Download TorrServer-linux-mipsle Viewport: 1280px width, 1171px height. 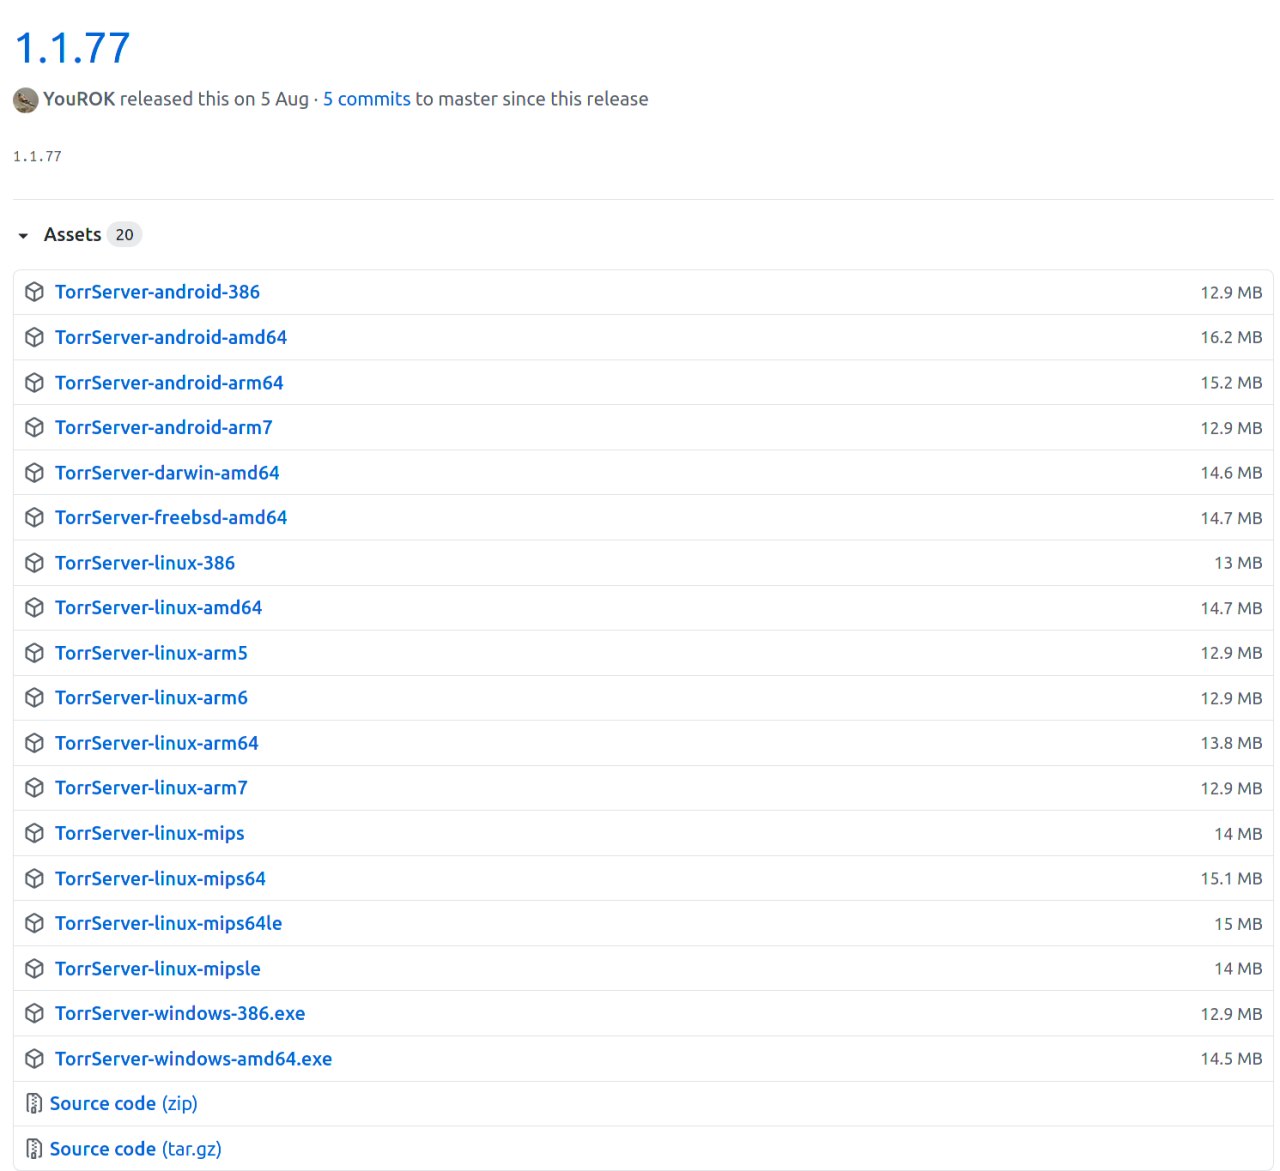[x=158, y=969]
